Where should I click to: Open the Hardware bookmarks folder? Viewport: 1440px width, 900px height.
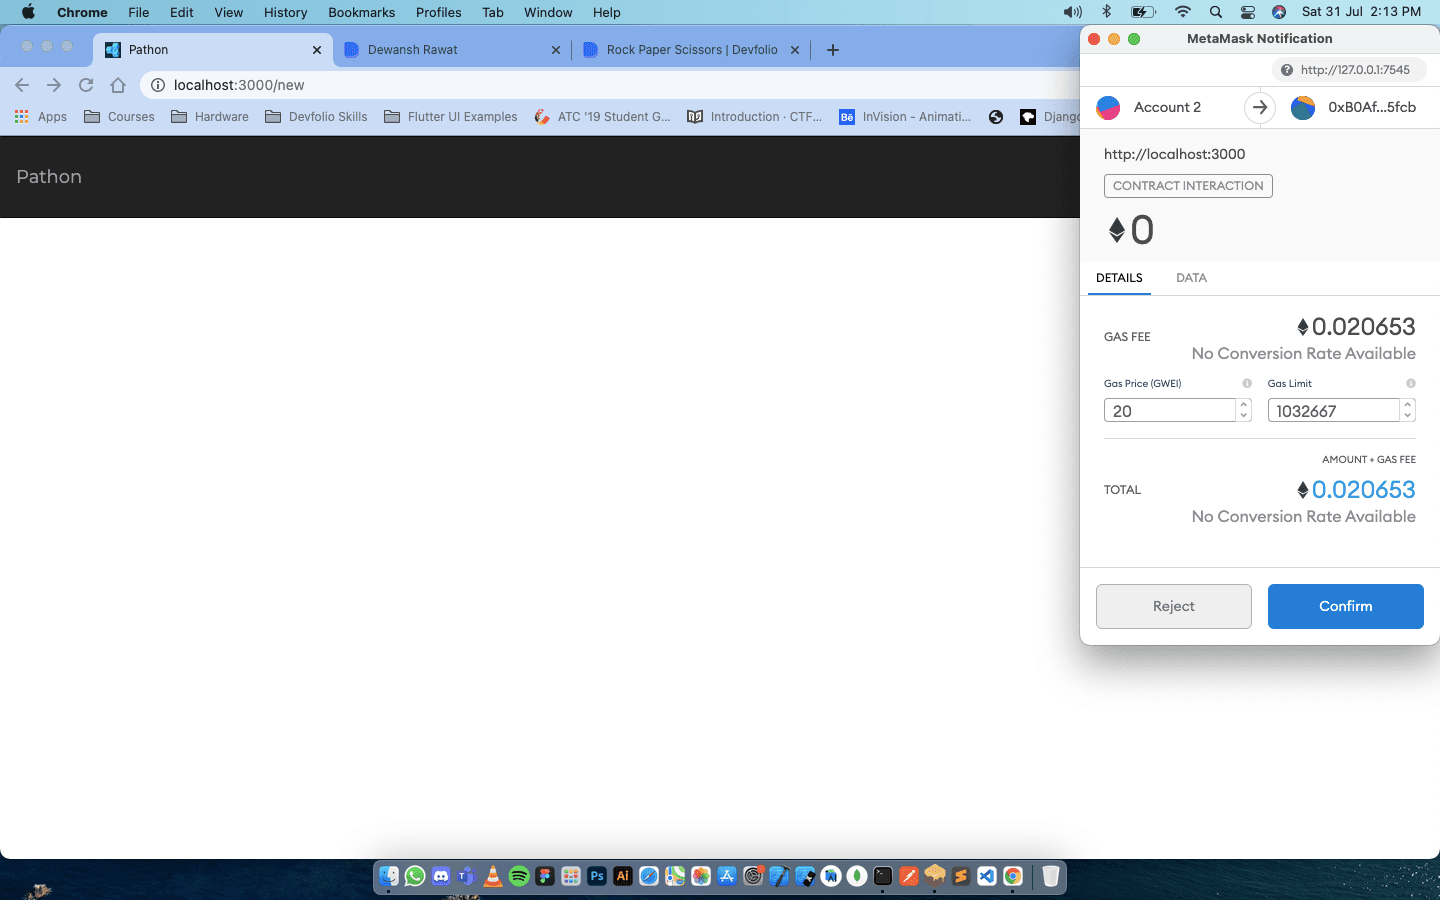pos(210,117)
